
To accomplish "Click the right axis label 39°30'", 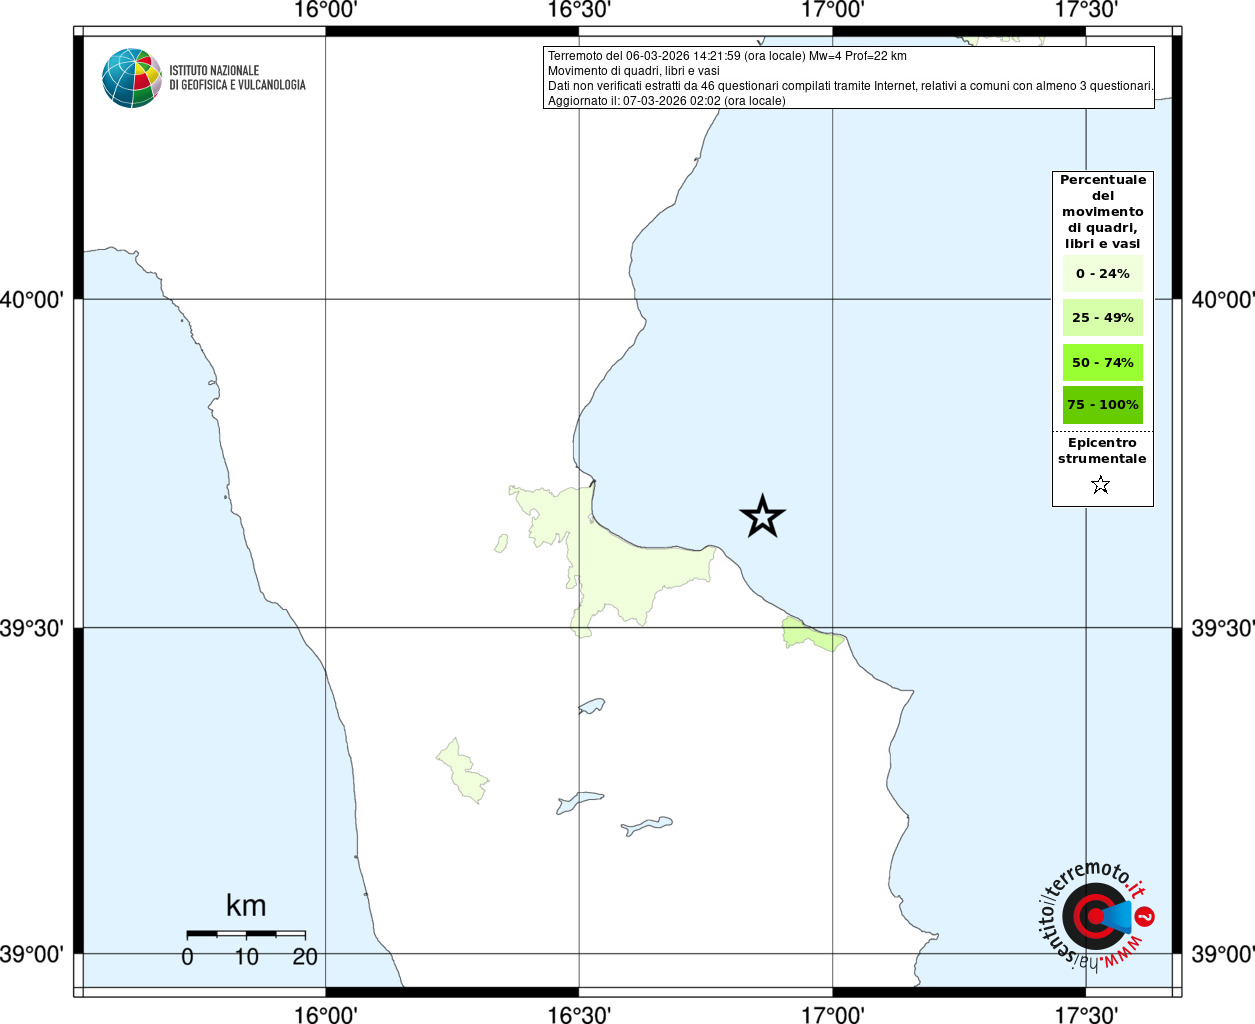I will pos(1223,628).
